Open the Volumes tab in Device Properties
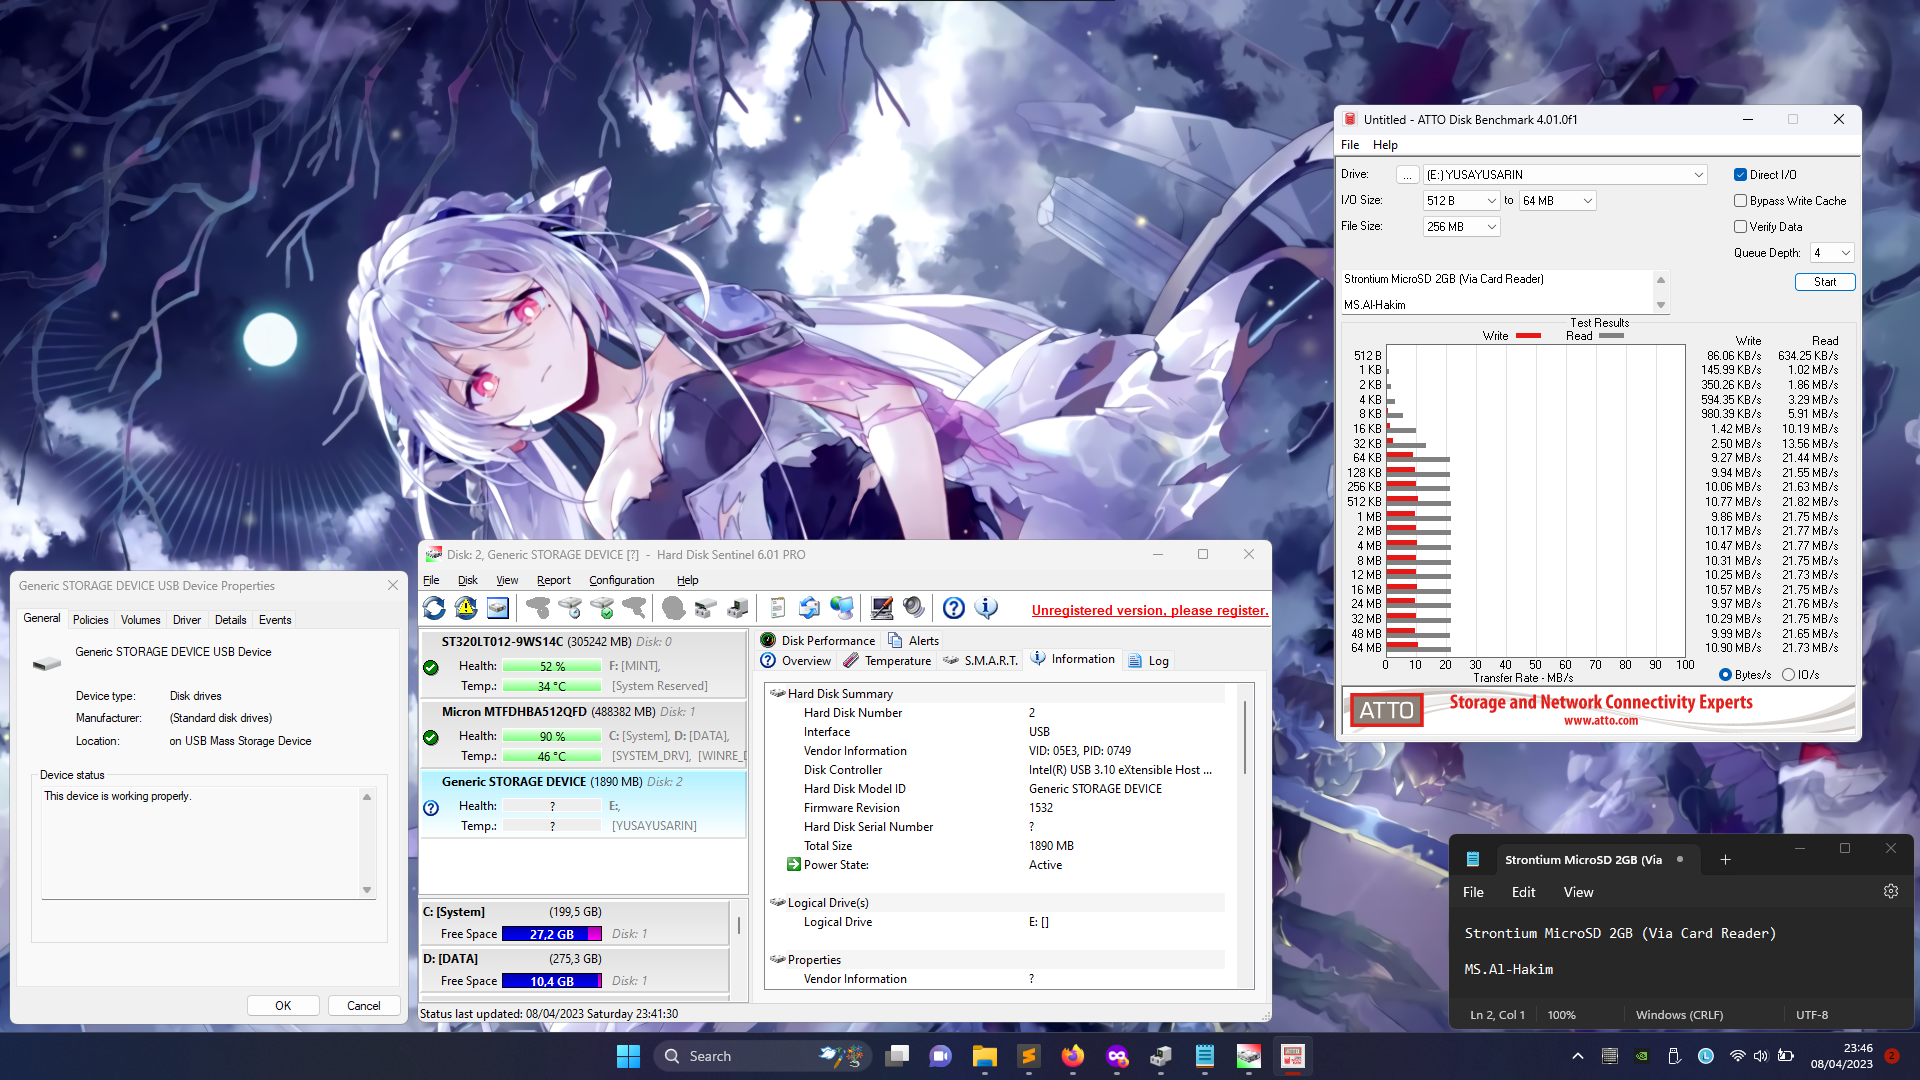Viewport: 1920px width, 1080px height. pyautogui.click(x=140, y=620)
